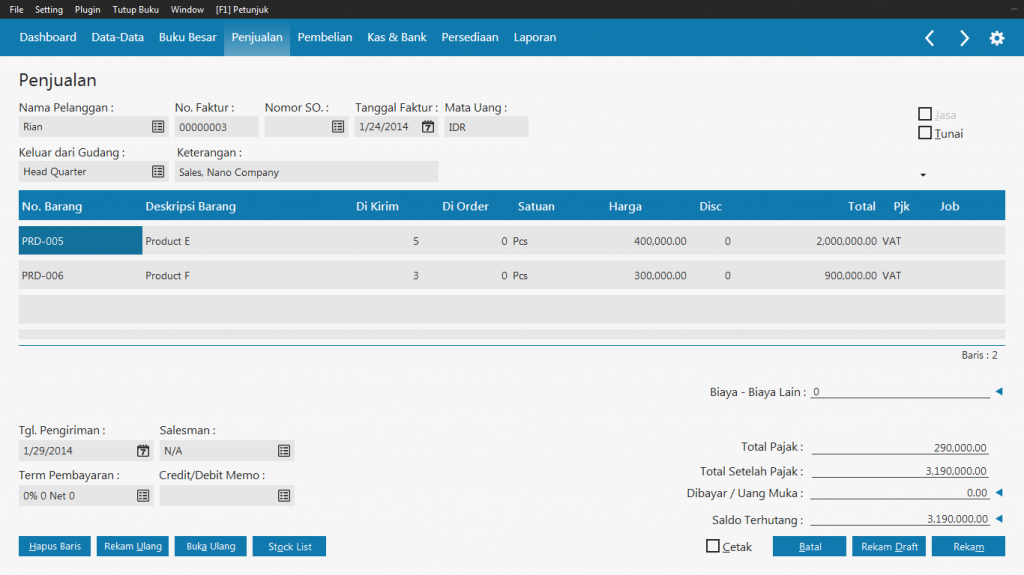Click the settings gear icon

coord(996,38)
